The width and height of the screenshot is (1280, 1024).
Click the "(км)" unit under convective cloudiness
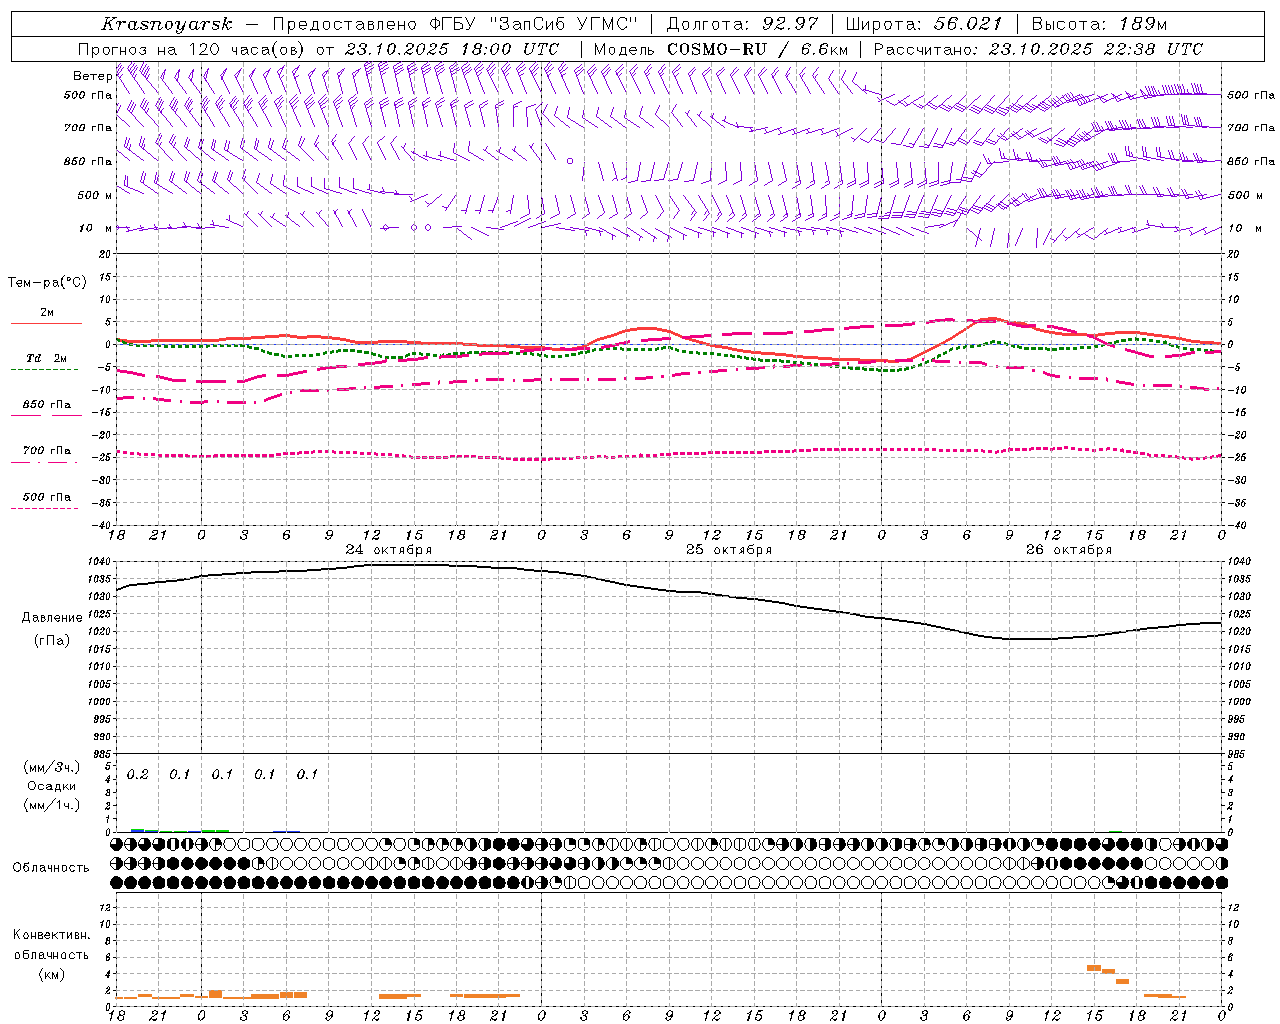(52, 974)
